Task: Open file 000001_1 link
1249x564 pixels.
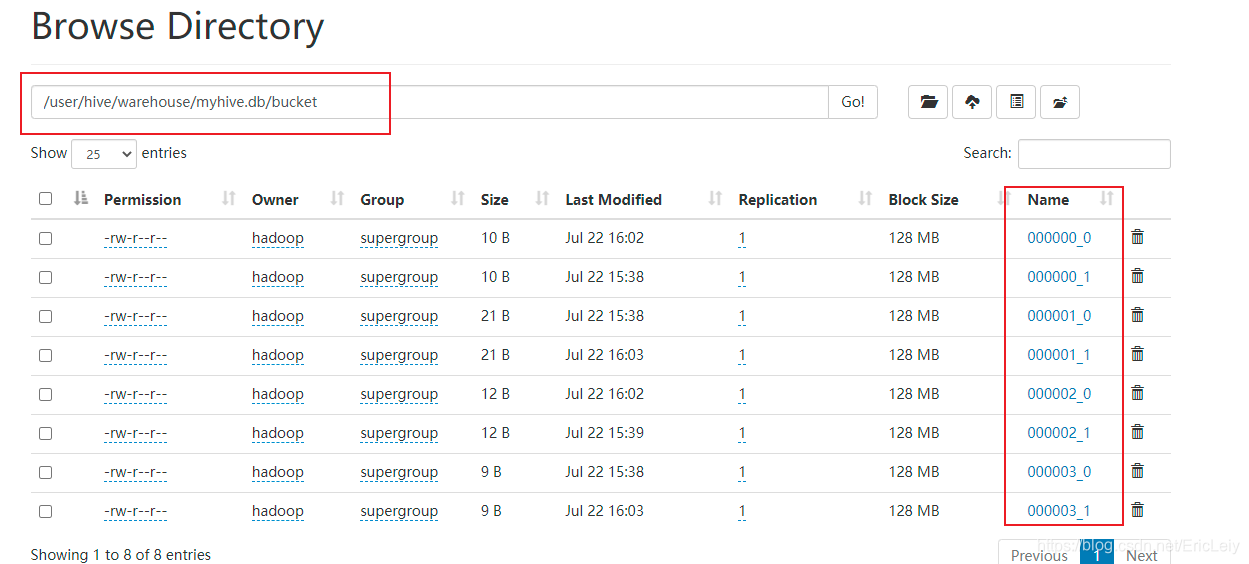Action: 1059,355
